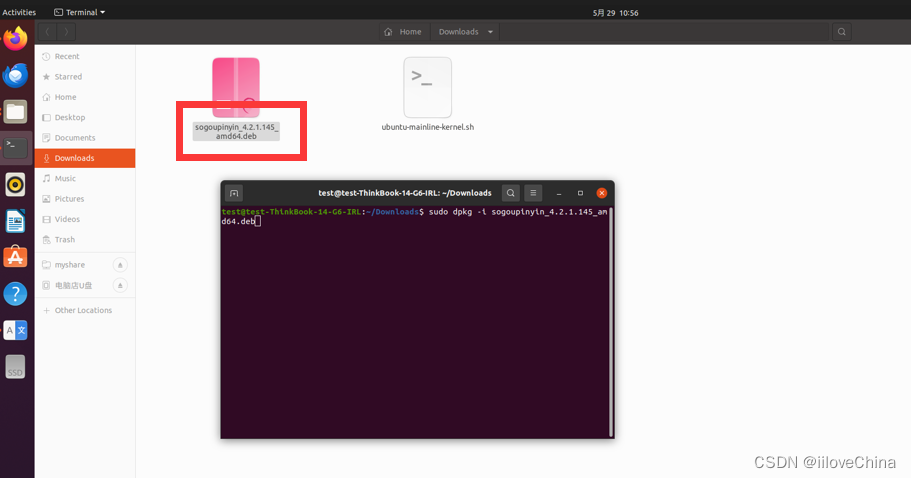This screenshot has width=911, height=478.
Task: Launch Firefox from the dock
Action: pyautogui.click(x=16, y=39)
